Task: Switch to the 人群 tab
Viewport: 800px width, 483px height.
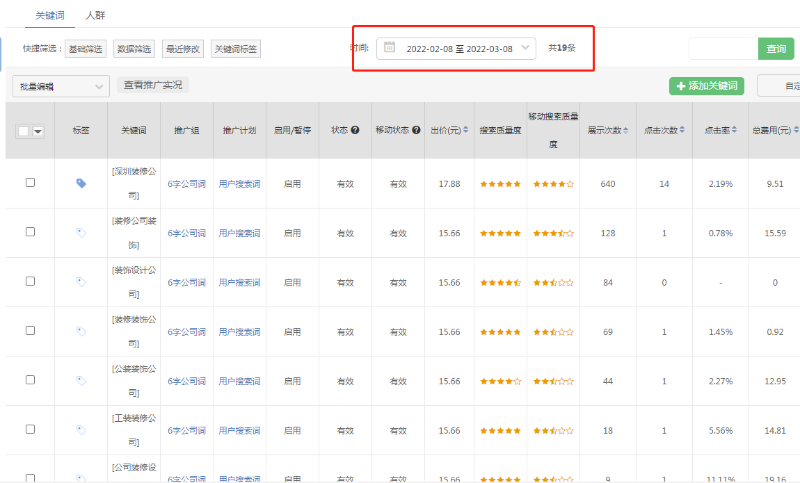Action: pyautogui.click(x=95, y=16)
